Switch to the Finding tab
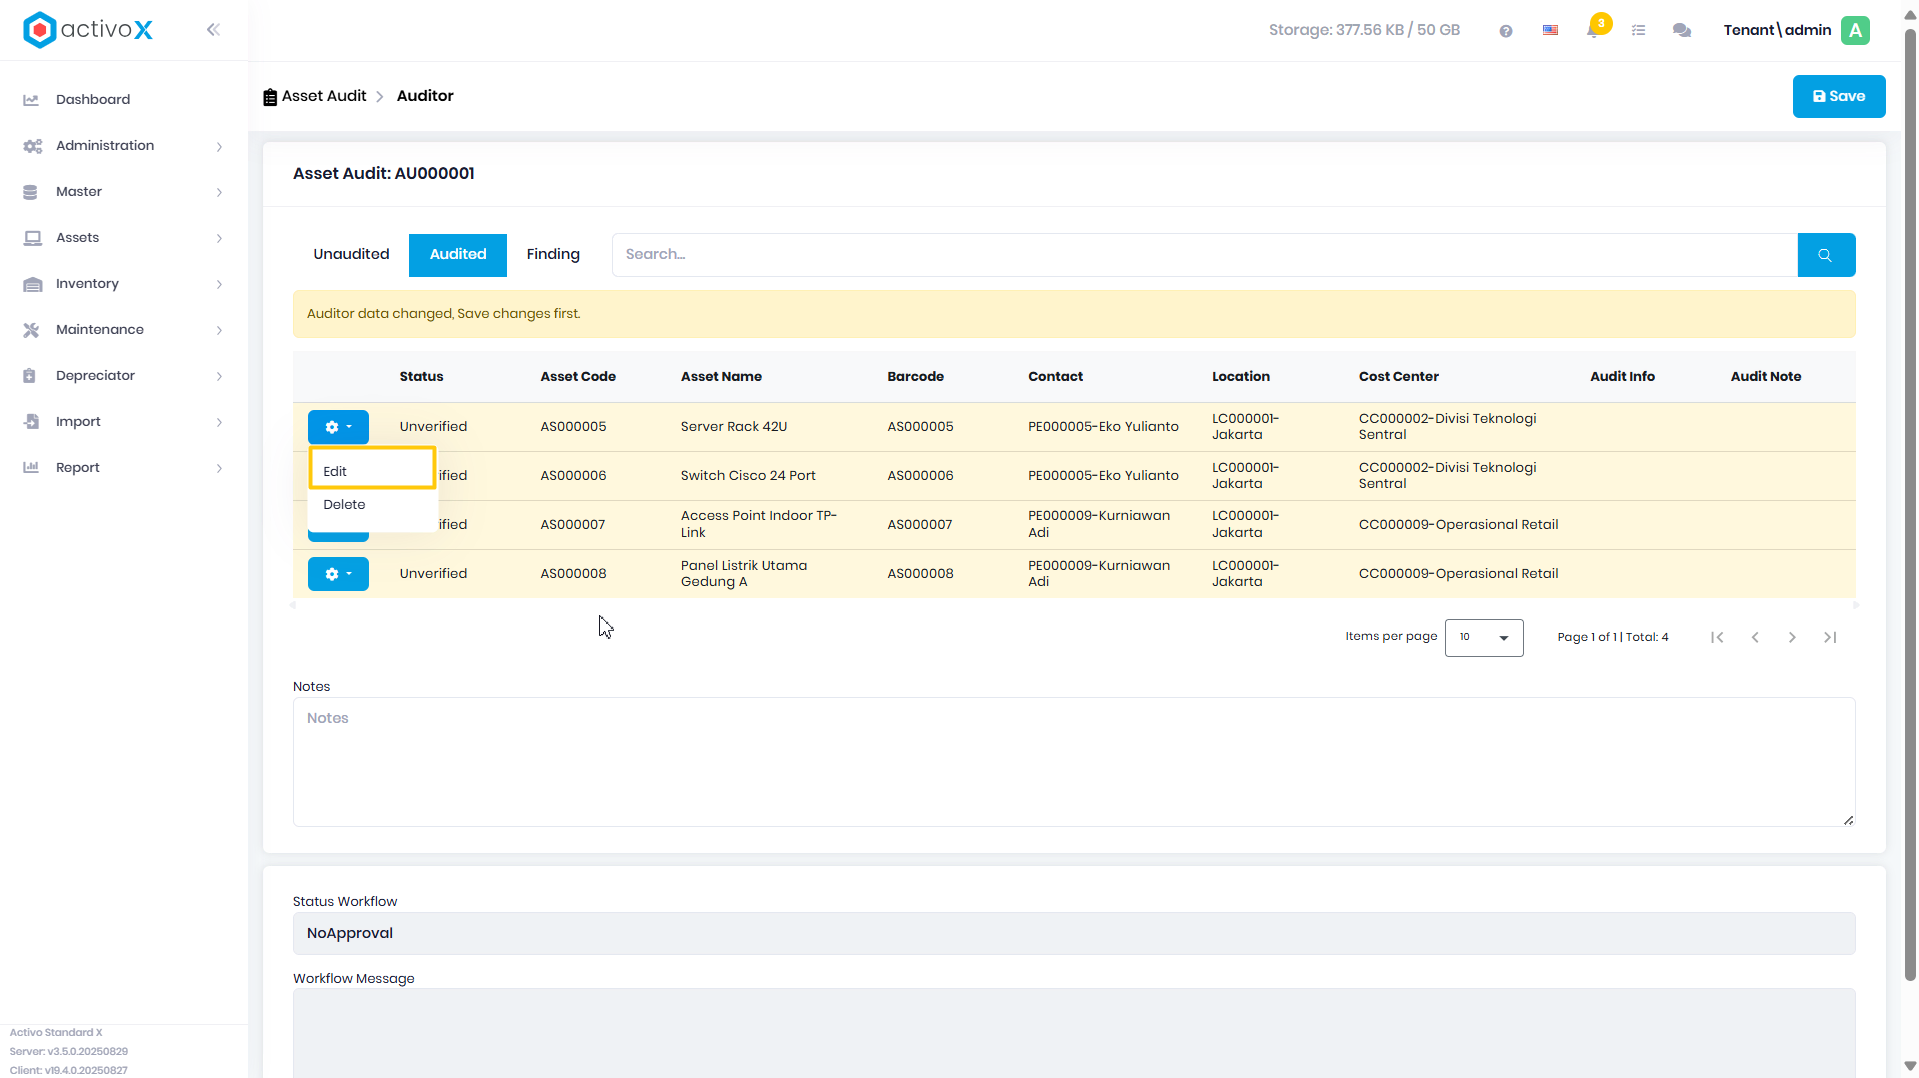 point(553,255)
